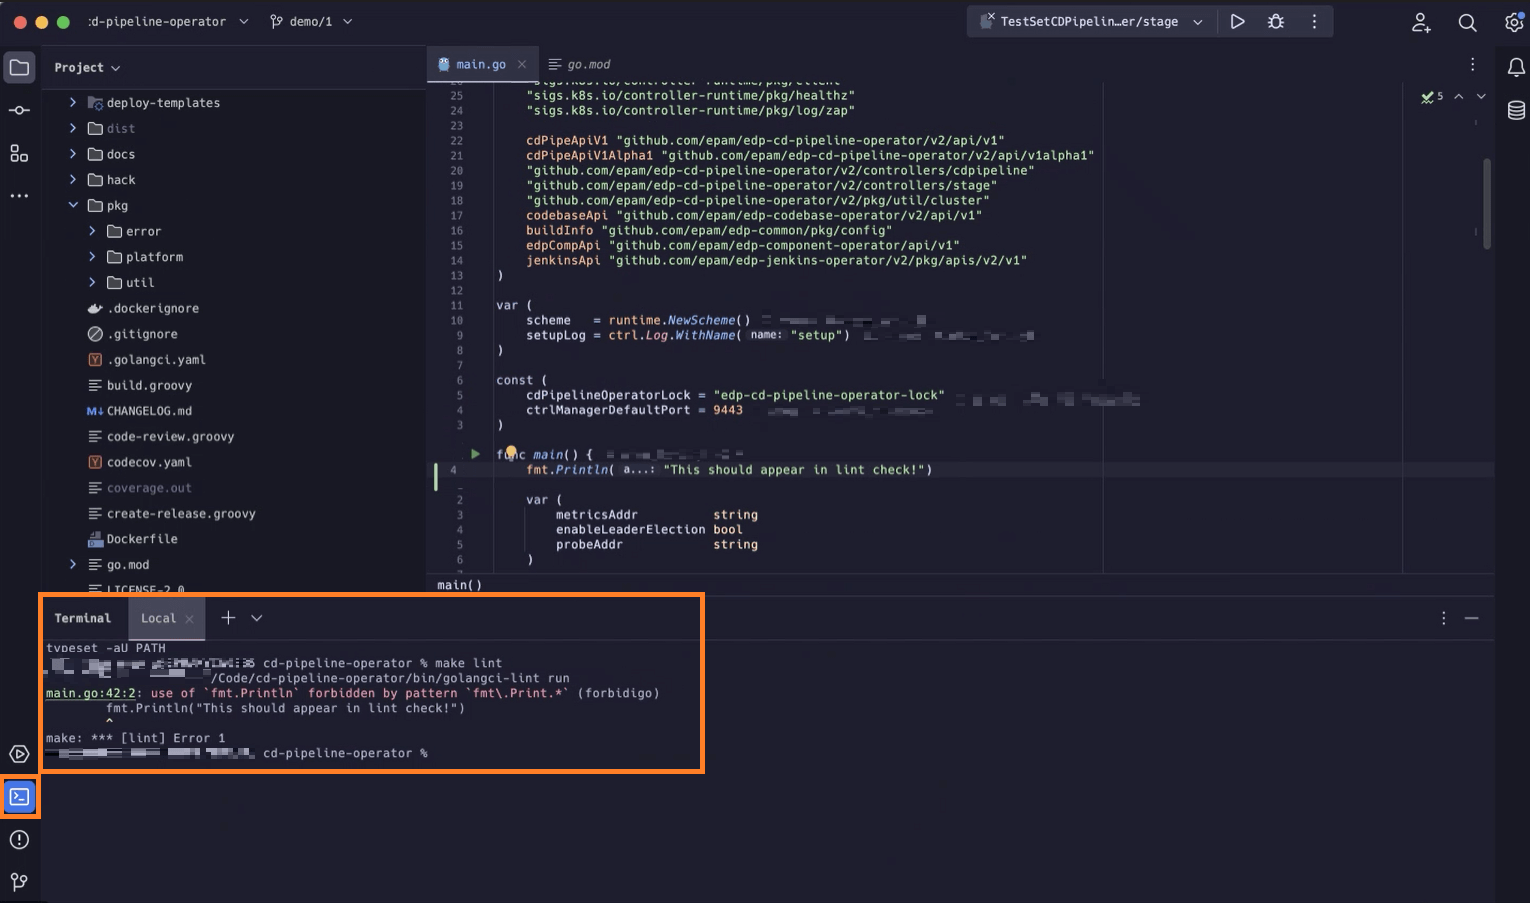Toggle the Problems tool window
Viewport: 1530px width, 903px height.
(19, 840)
